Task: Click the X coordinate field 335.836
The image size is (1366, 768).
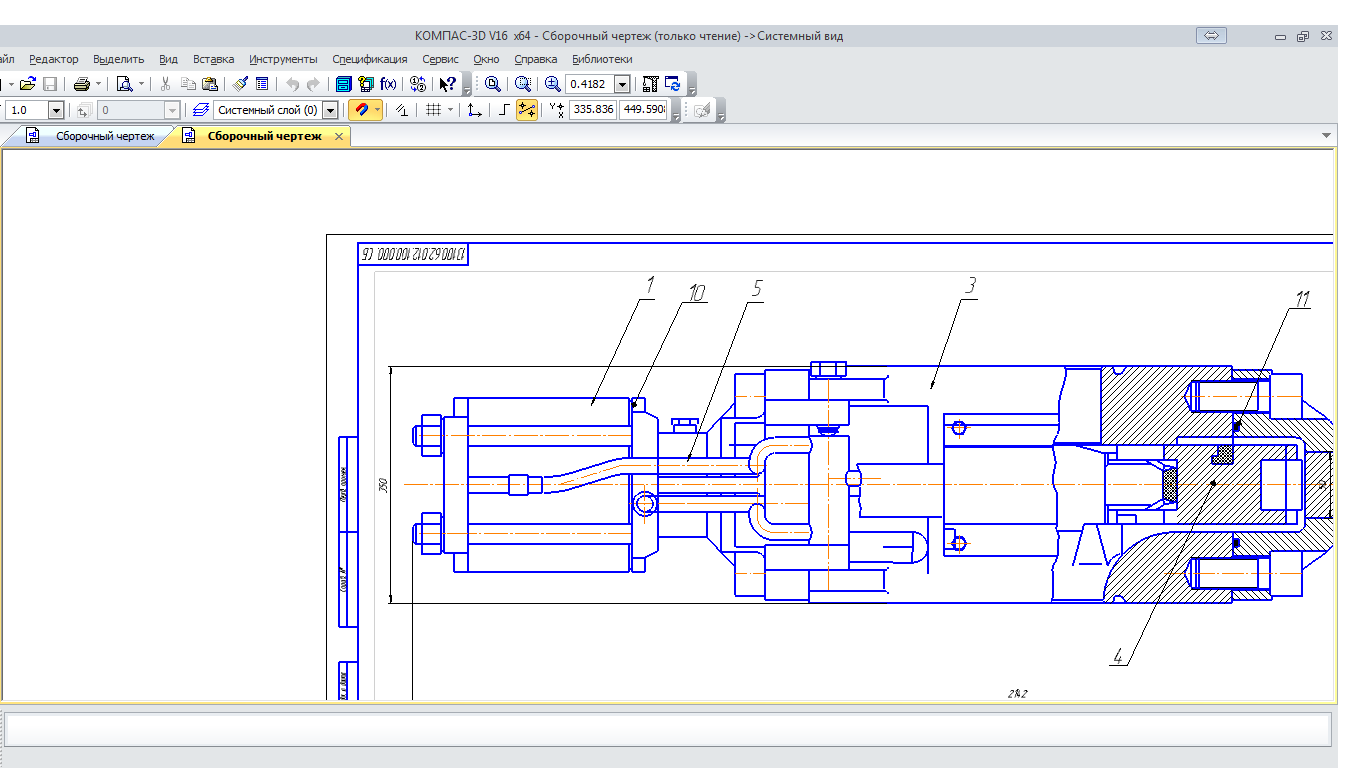Action: (592, 110)
